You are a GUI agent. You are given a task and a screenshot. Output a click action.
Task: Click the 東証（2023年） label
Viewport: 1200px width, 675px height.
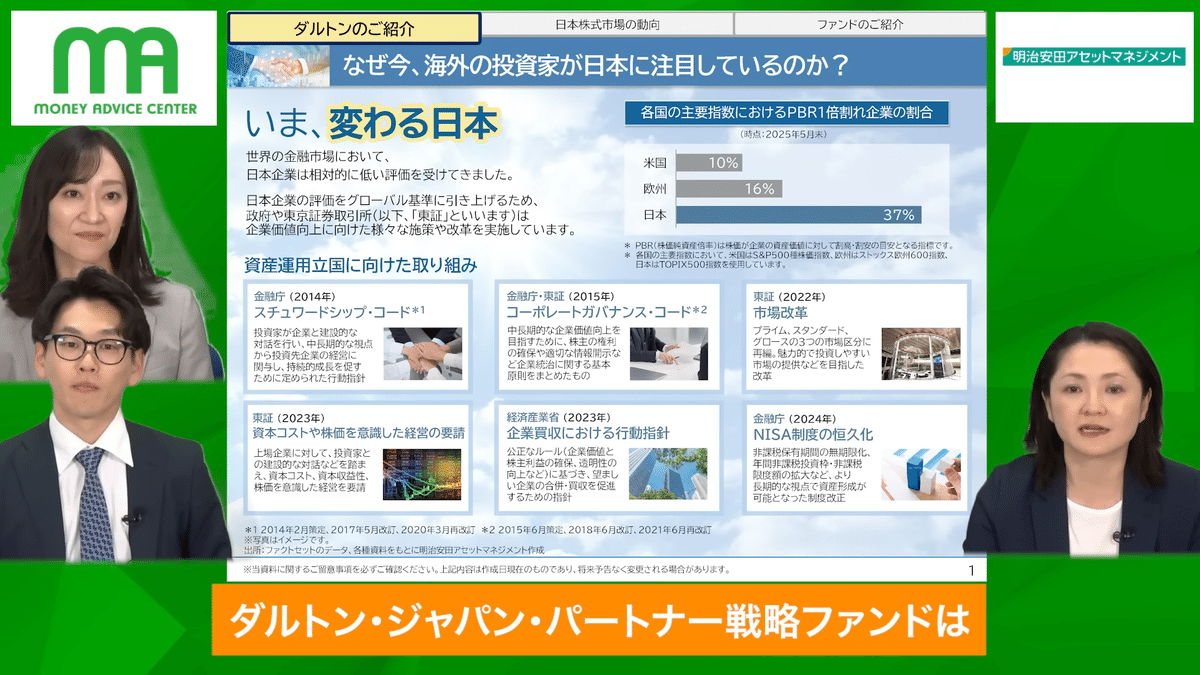coord(290,417)
